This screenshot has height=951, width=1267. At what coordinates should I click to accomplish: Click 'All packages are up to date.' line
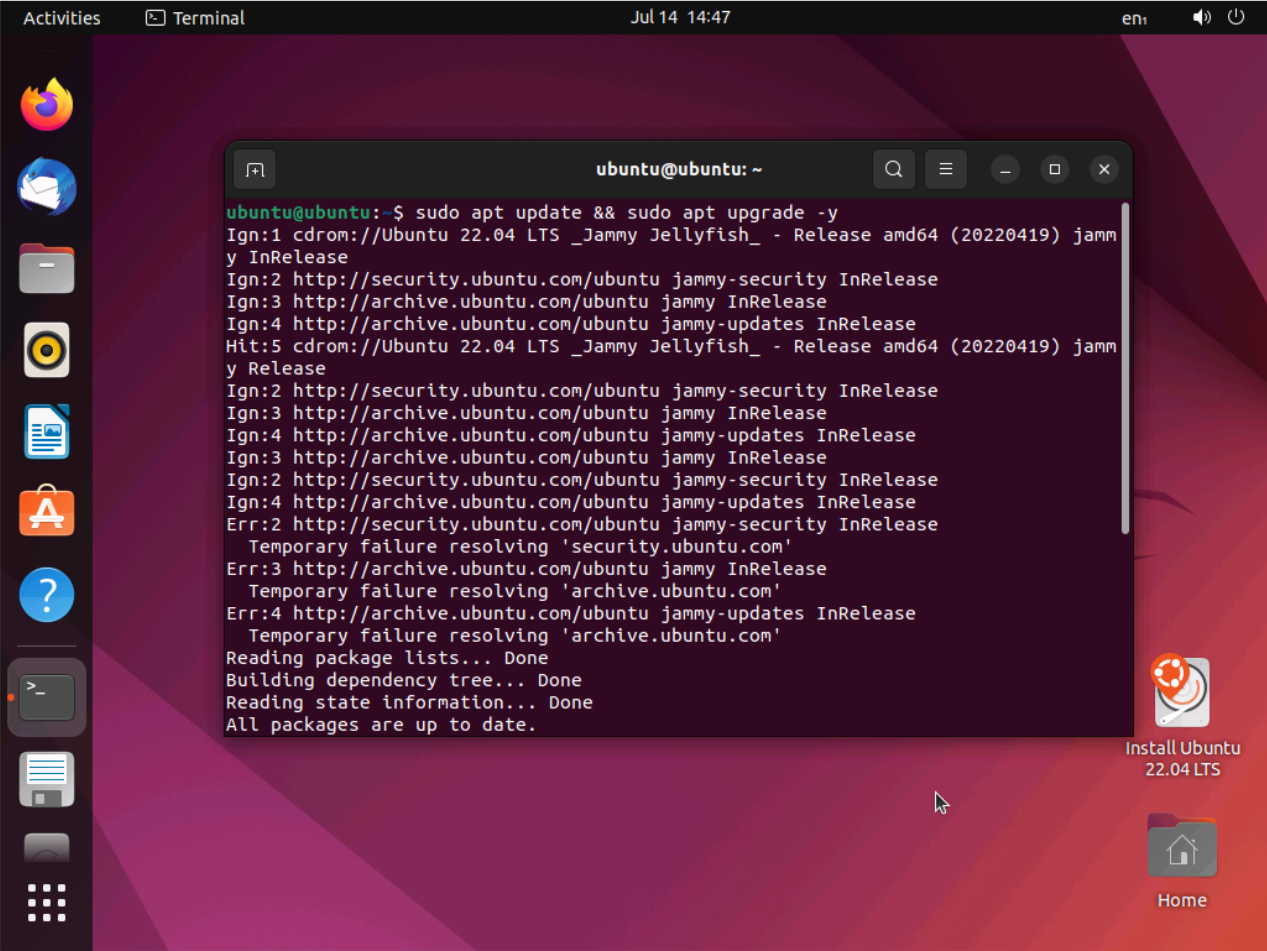pyautogui.click(x=381, y=725)
